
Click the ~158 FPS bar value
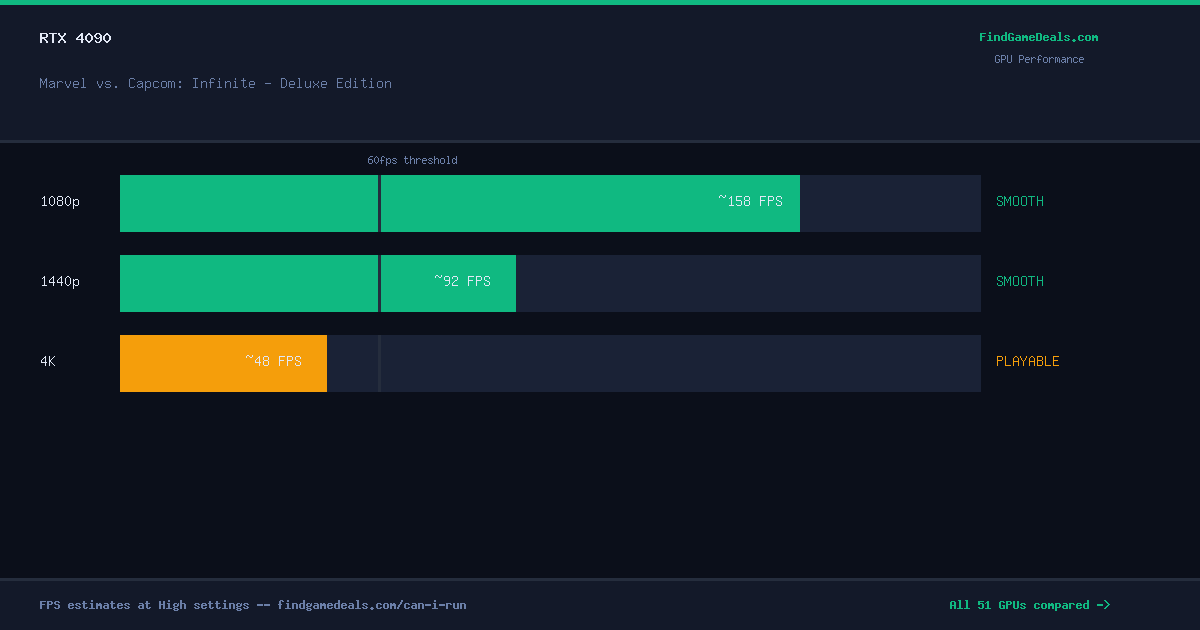(750, 201)
